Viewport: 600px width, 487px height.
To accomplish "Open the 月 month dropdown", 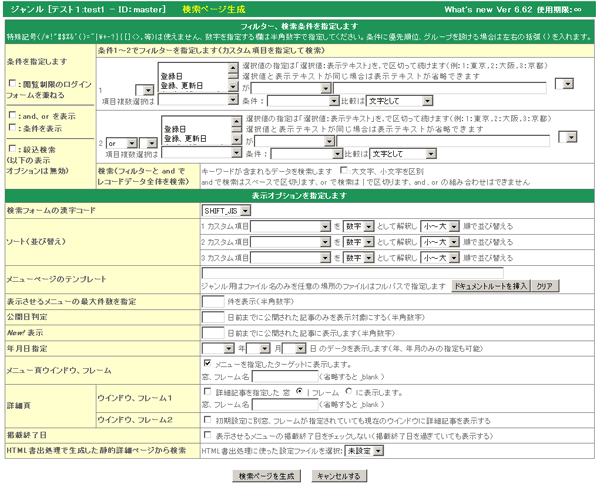I will tap(259, 349).
